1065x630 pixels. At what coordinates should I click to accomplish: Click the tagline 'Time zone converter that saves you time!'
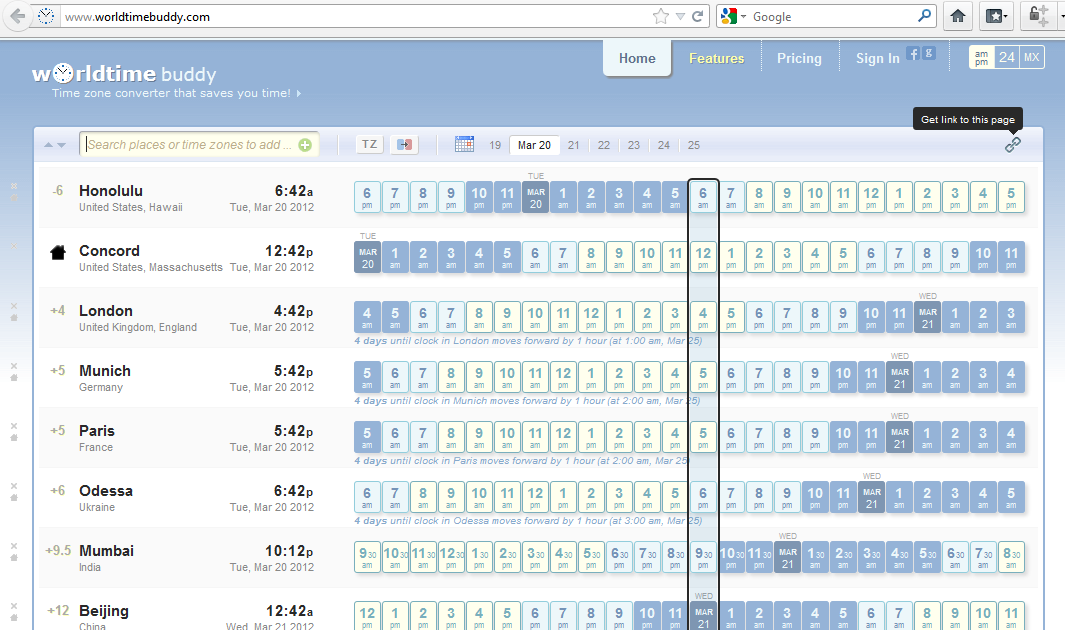(x=171, y=93)
